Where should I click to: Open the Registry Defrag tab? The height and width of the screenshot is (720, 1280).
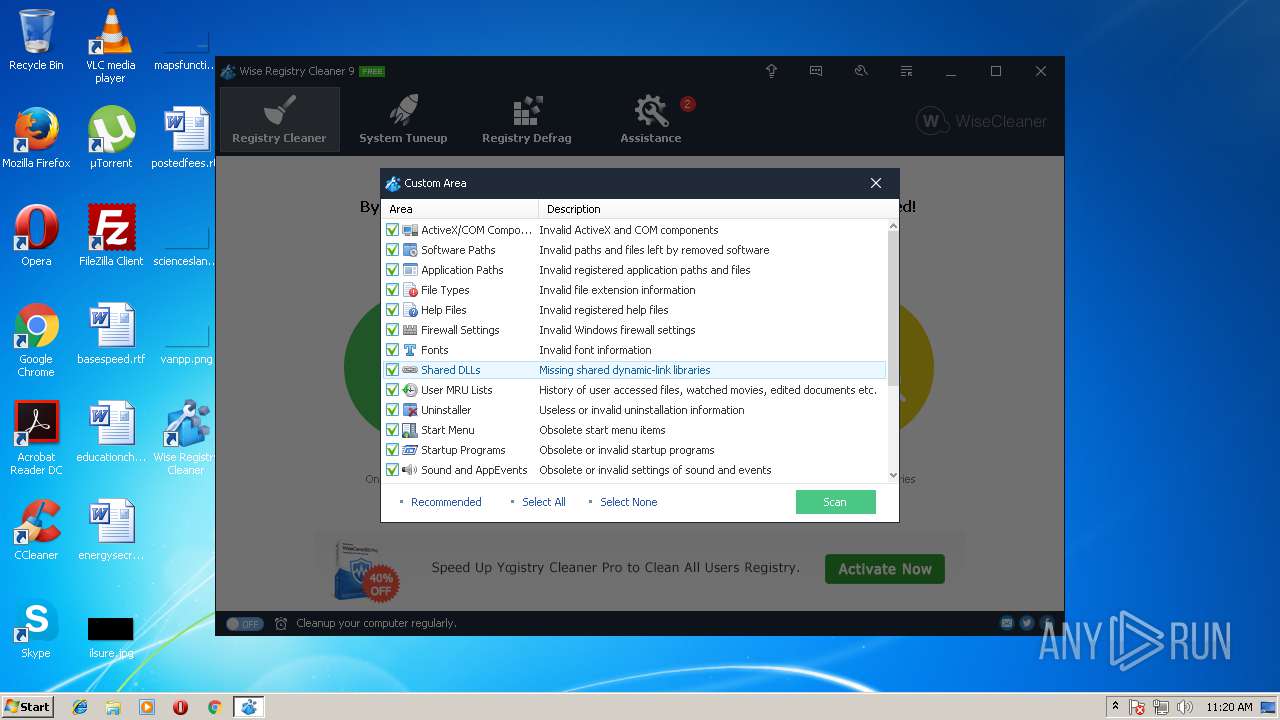[527, 119]
